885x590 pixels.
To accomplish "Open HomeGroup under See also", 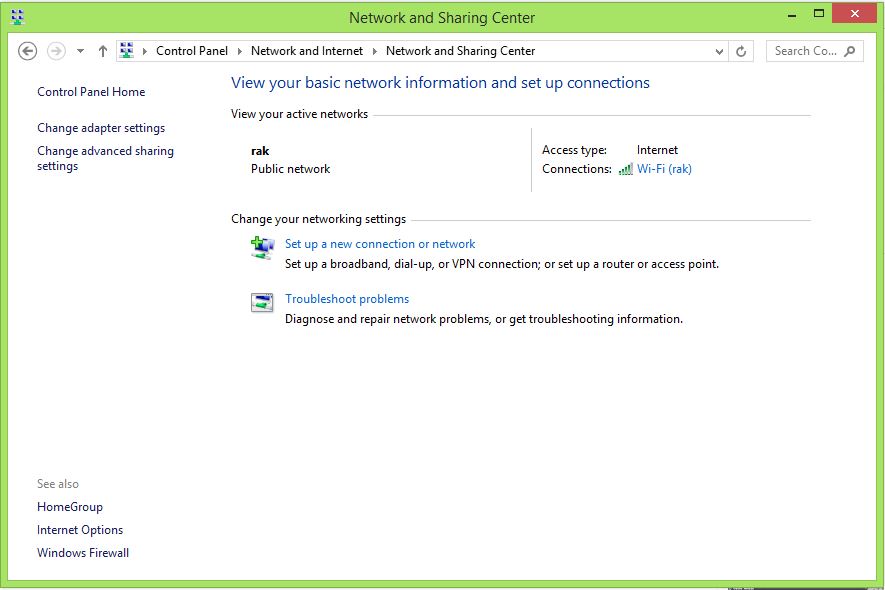I will [70, 507].
